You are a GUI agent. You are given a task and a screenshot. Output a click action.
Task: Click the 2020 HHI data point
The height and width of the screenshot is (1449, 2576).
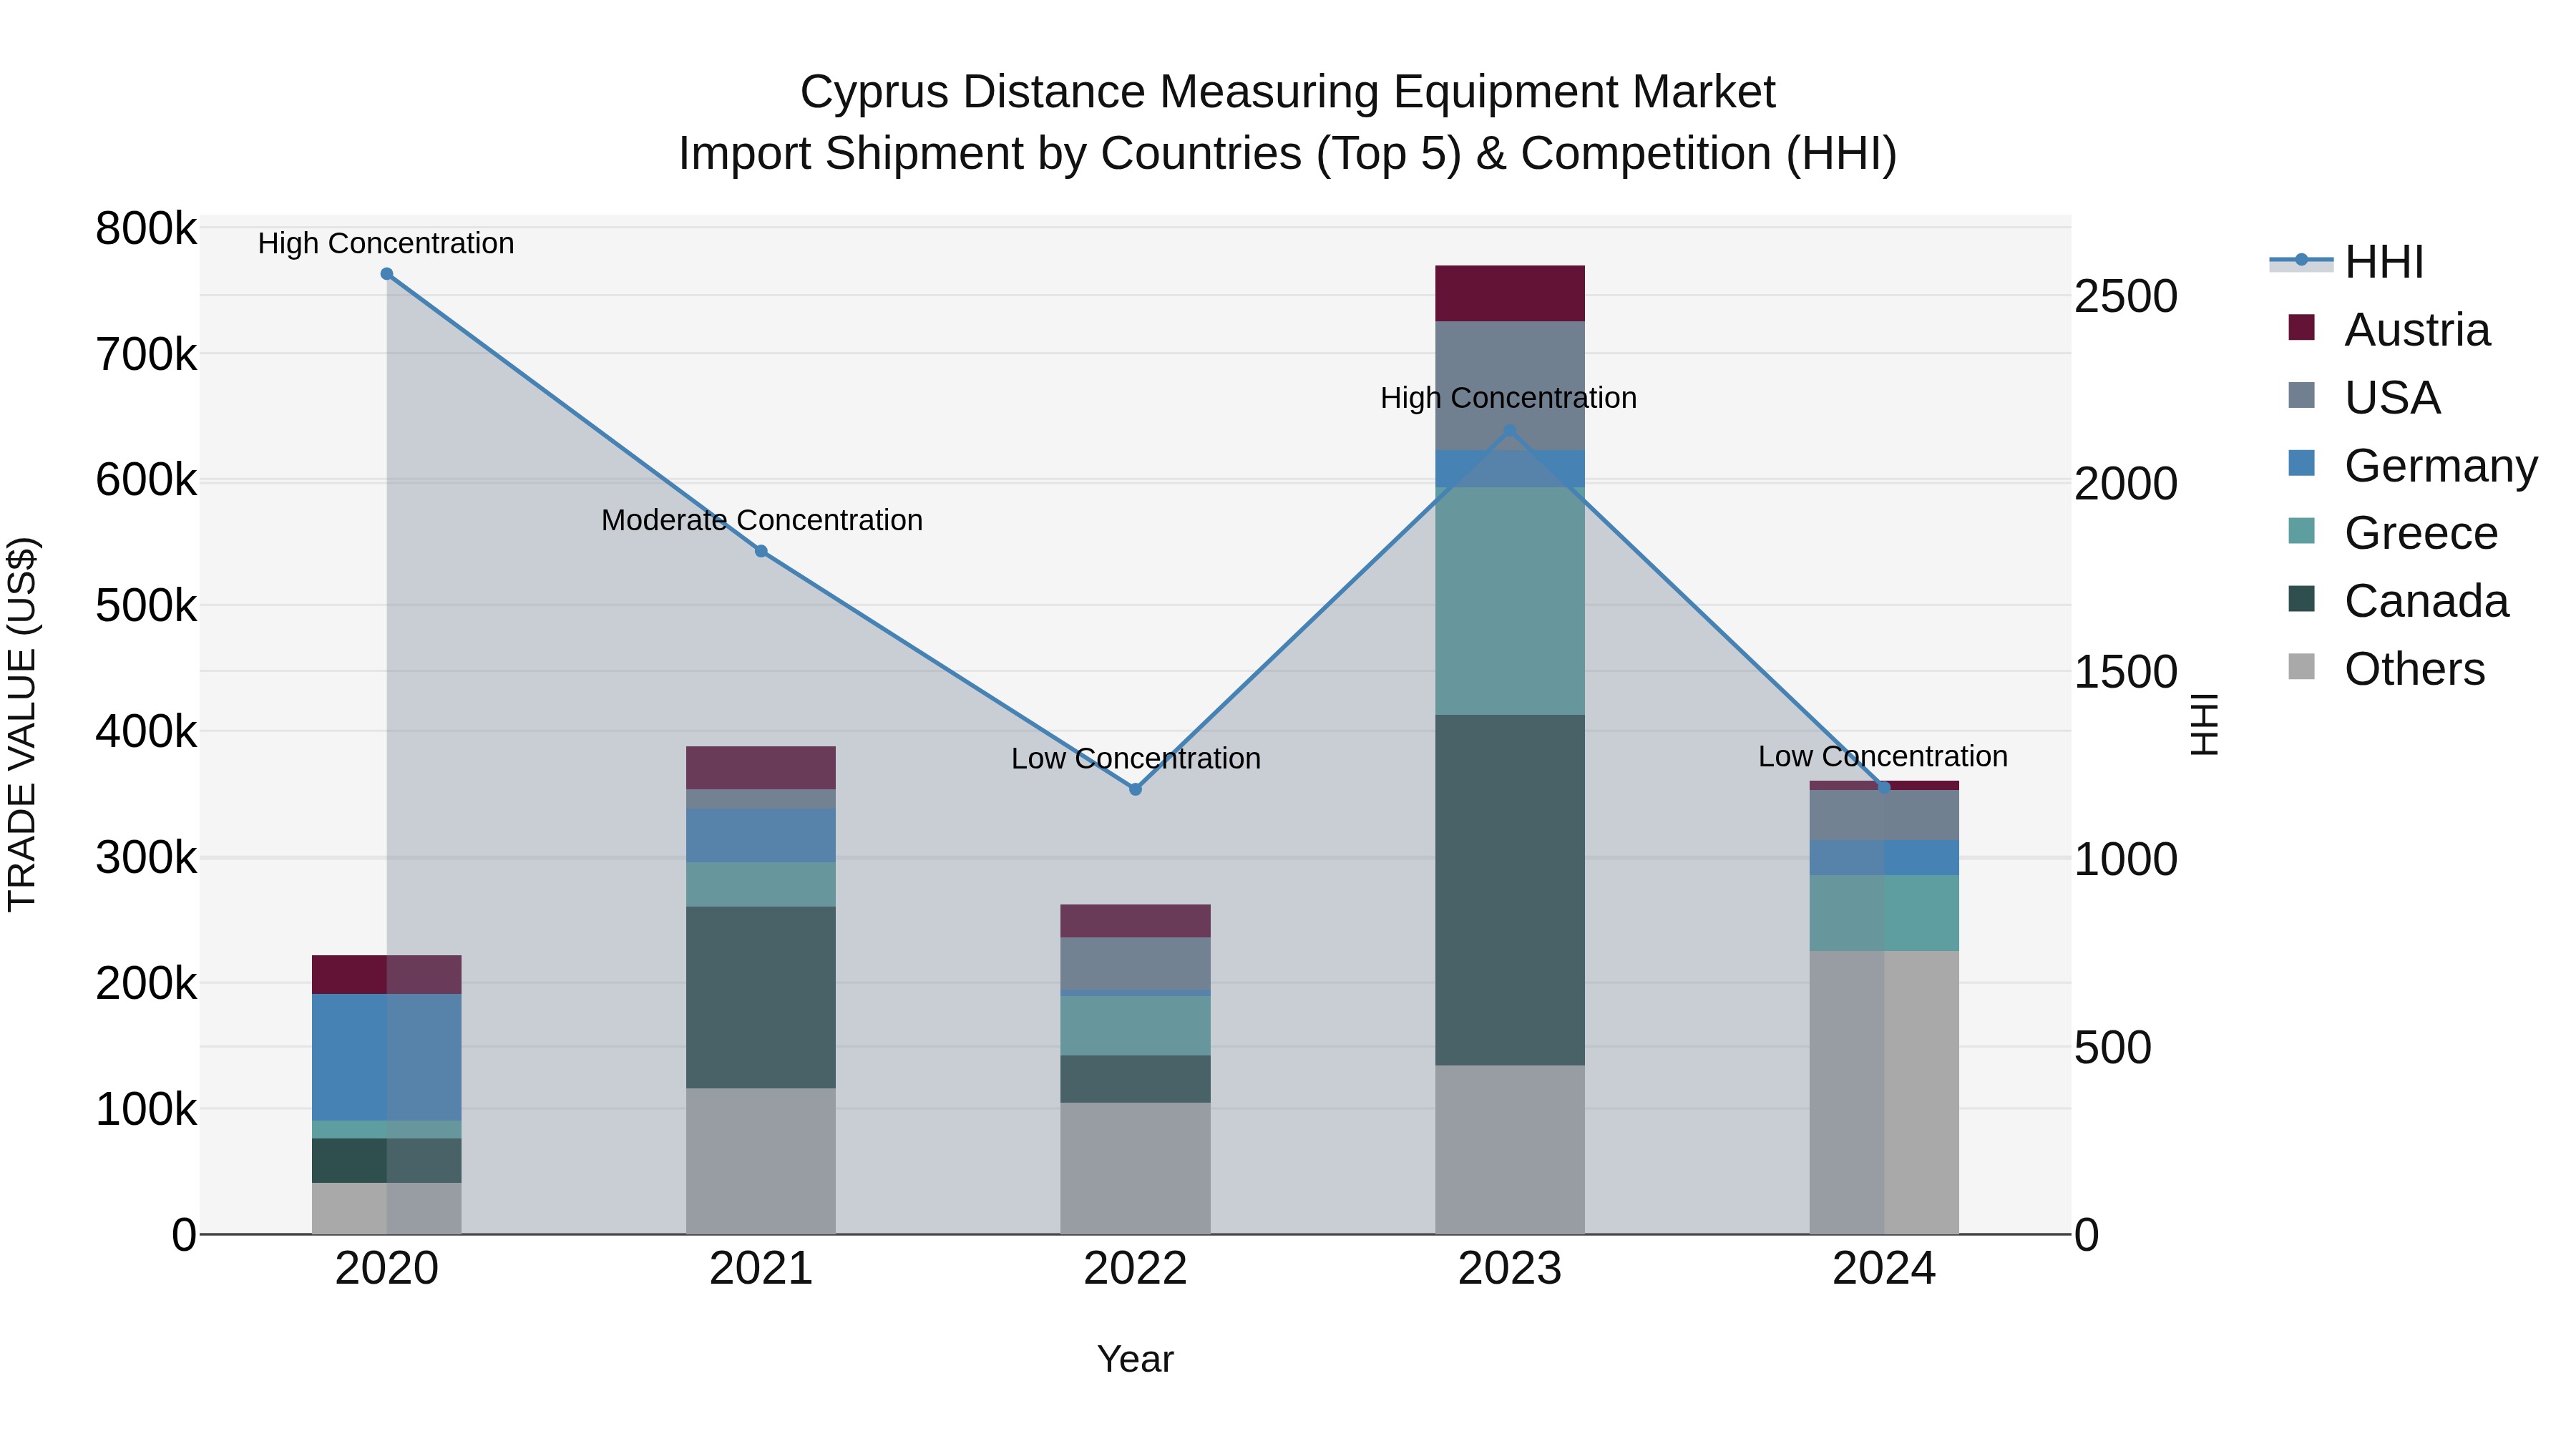click(387, 274)
